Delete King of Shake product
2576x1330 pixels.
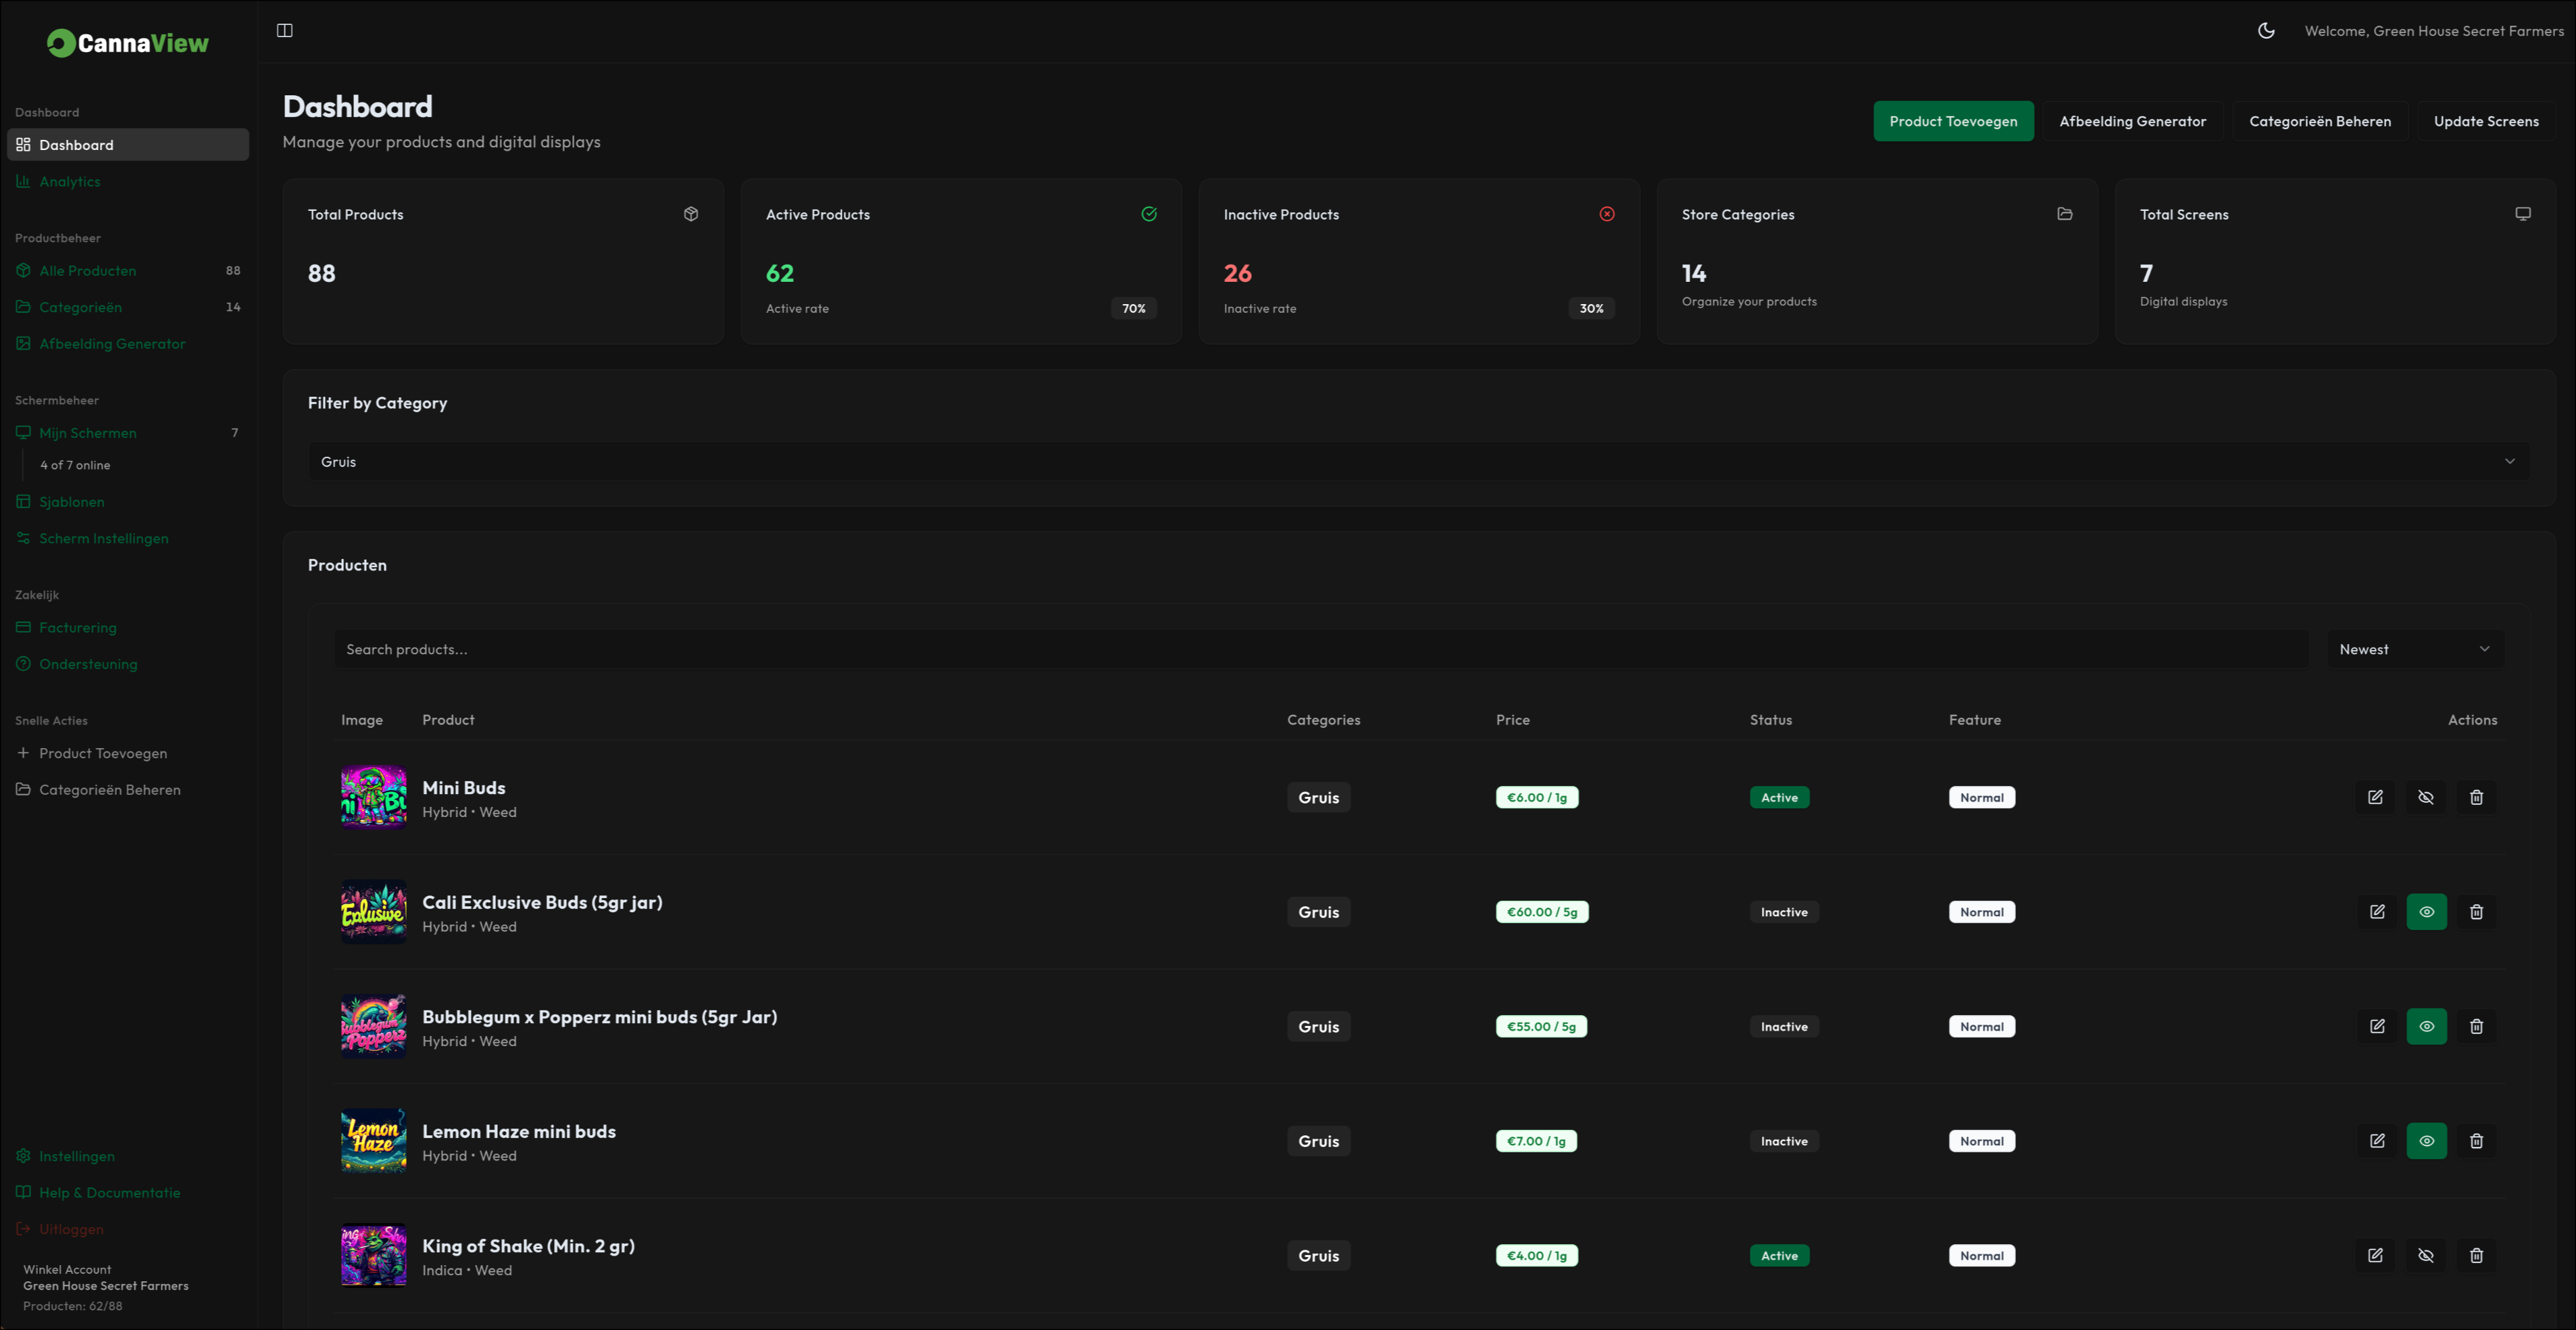[2476, 1256]
